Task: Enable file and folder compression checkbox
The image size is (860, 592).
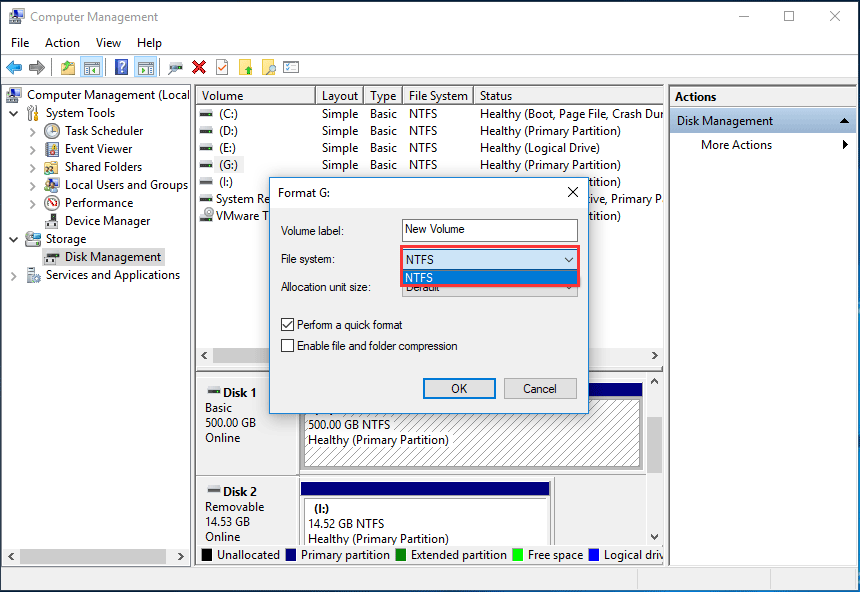Action: [x=287, y=346]
